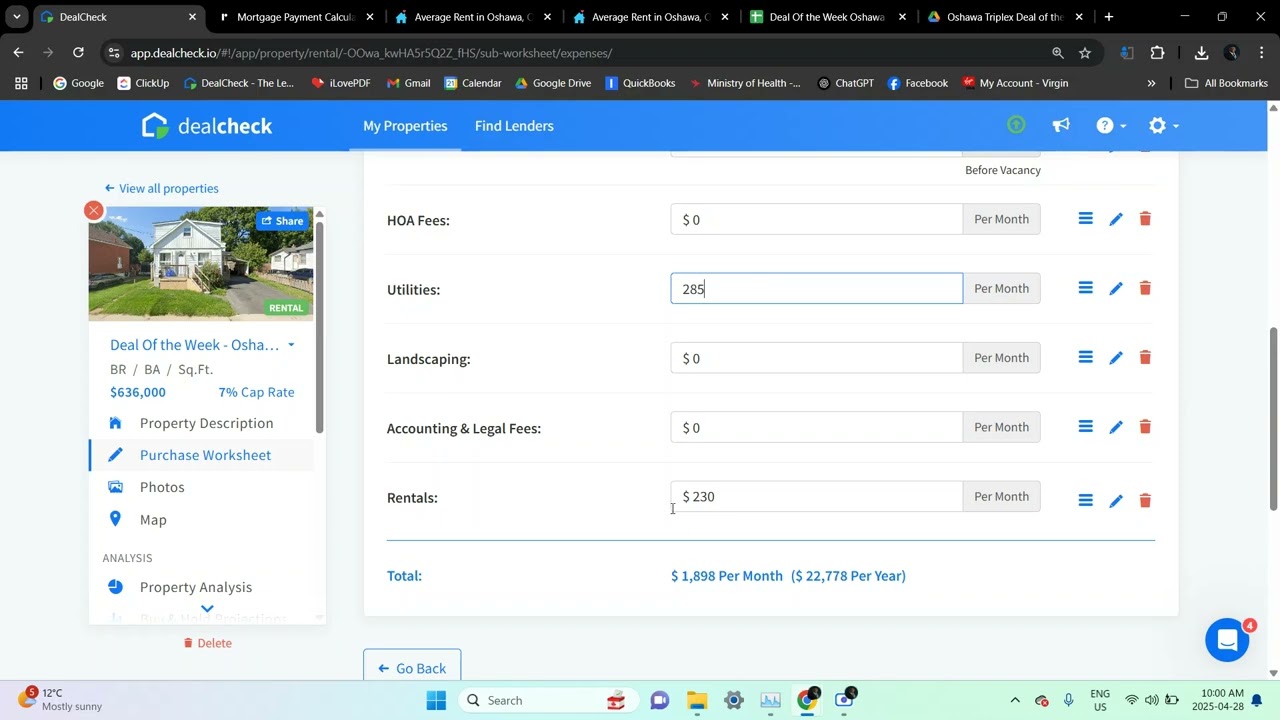Bookmark this page with the star icon
The image size is (1280, 720).
pos(1085,53)
